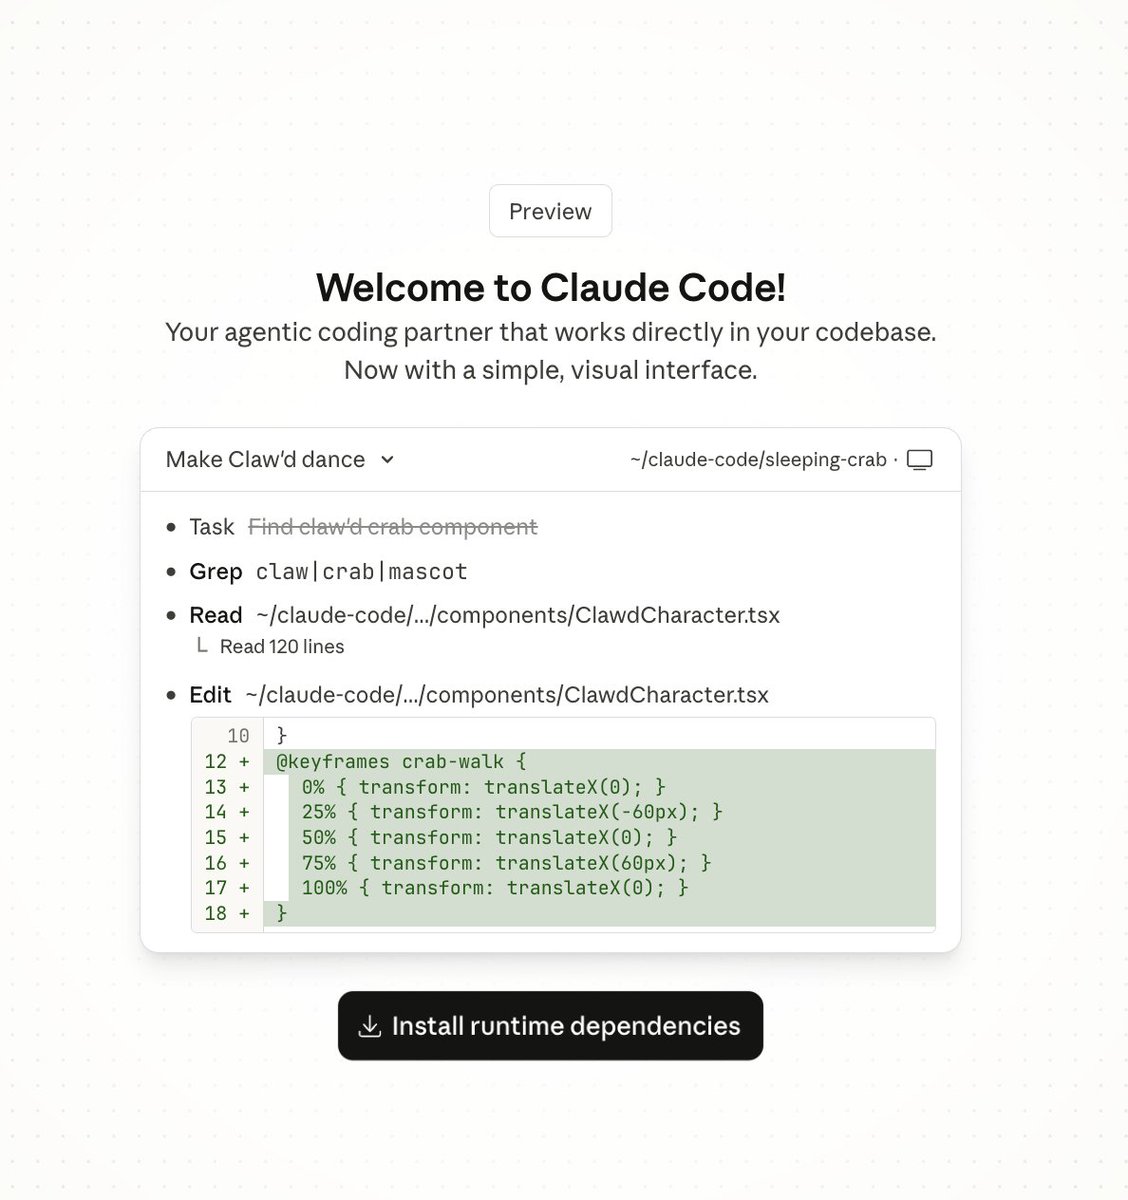
Task: Open the Edit step's ClawdCharacter.tsx path
Action: [507, 695]
